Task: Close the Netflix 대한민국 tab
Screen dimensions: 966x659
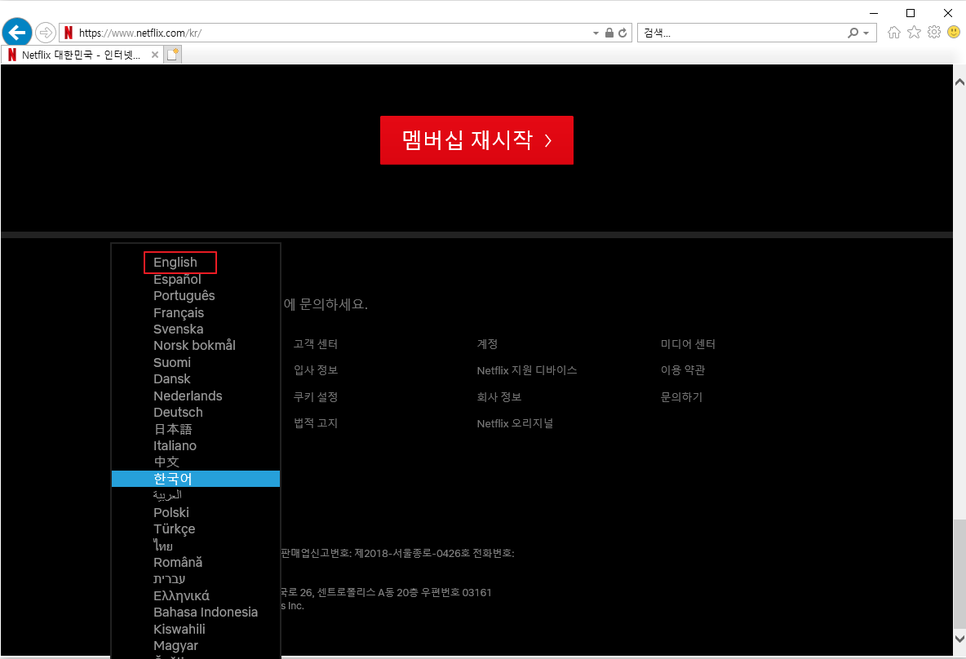Action: 155,55
